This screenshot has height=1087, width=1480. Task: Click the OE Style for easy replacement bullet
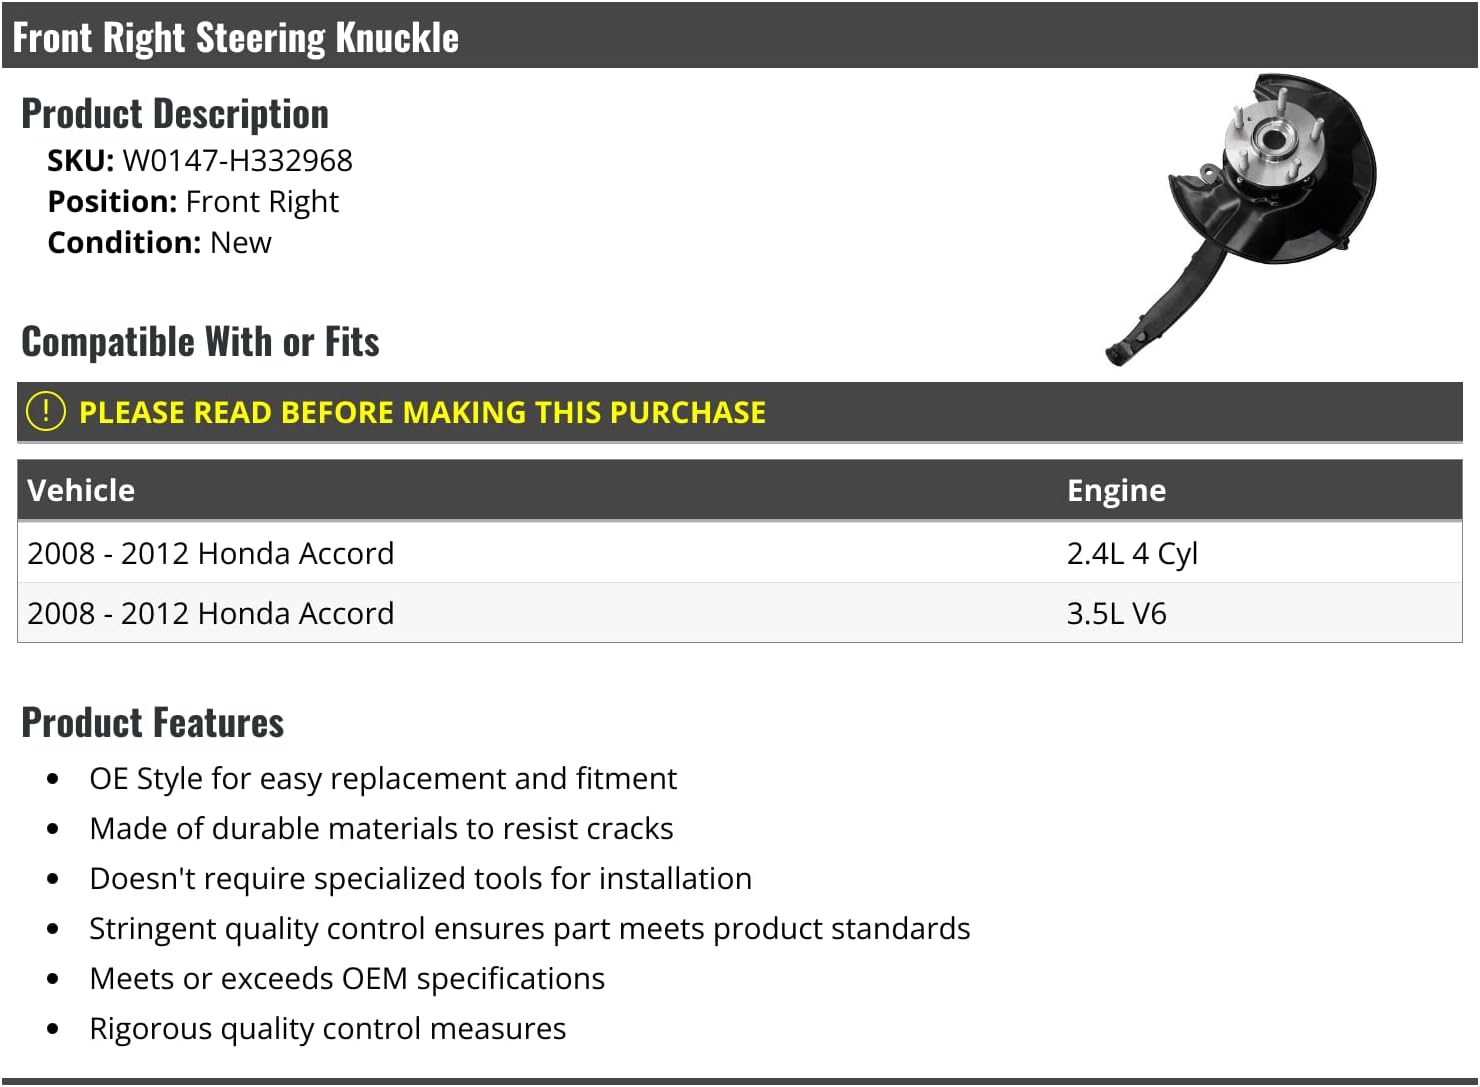[x=383, y=778]
